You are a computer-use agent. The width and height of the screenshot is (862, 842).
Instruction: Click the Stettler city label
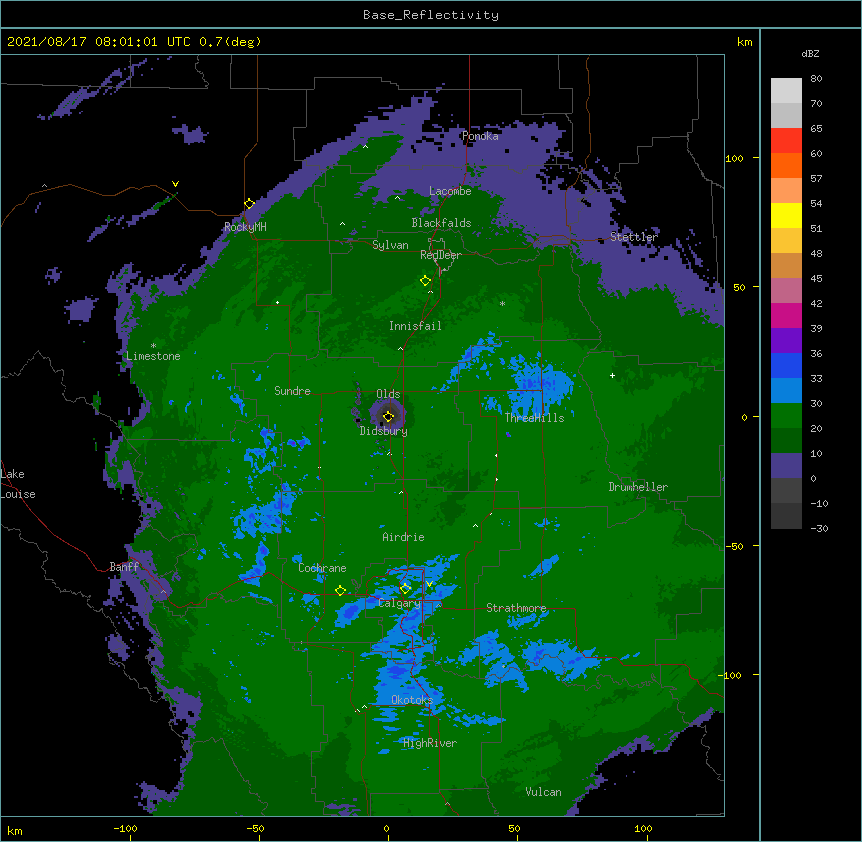(634, 237)
